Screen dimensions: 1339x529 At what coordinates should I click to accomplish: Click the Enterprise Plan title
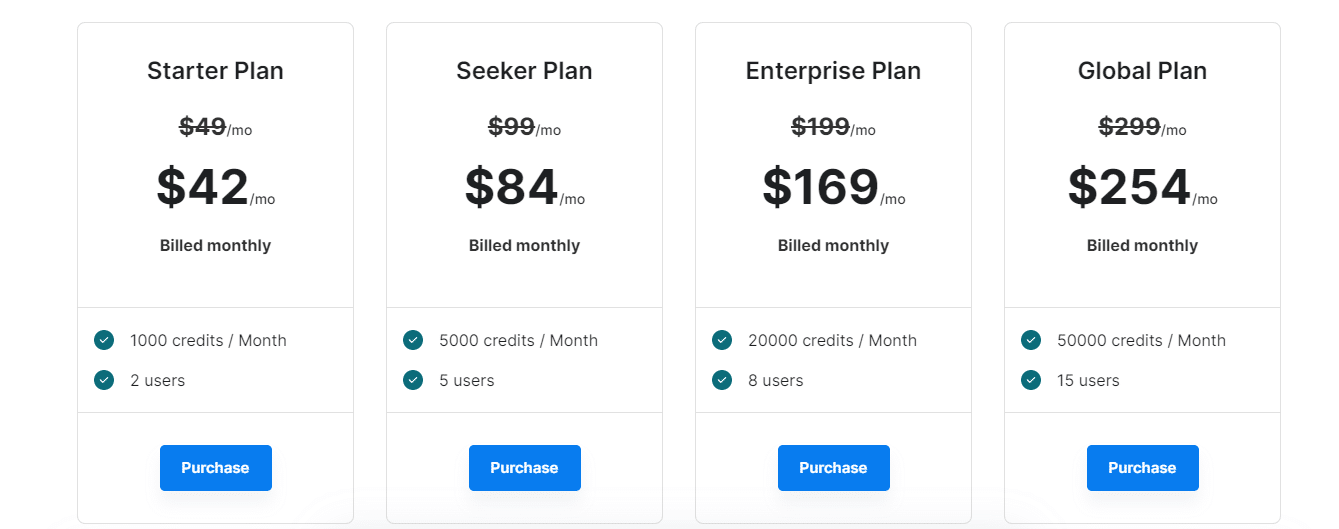pos(833,71)
